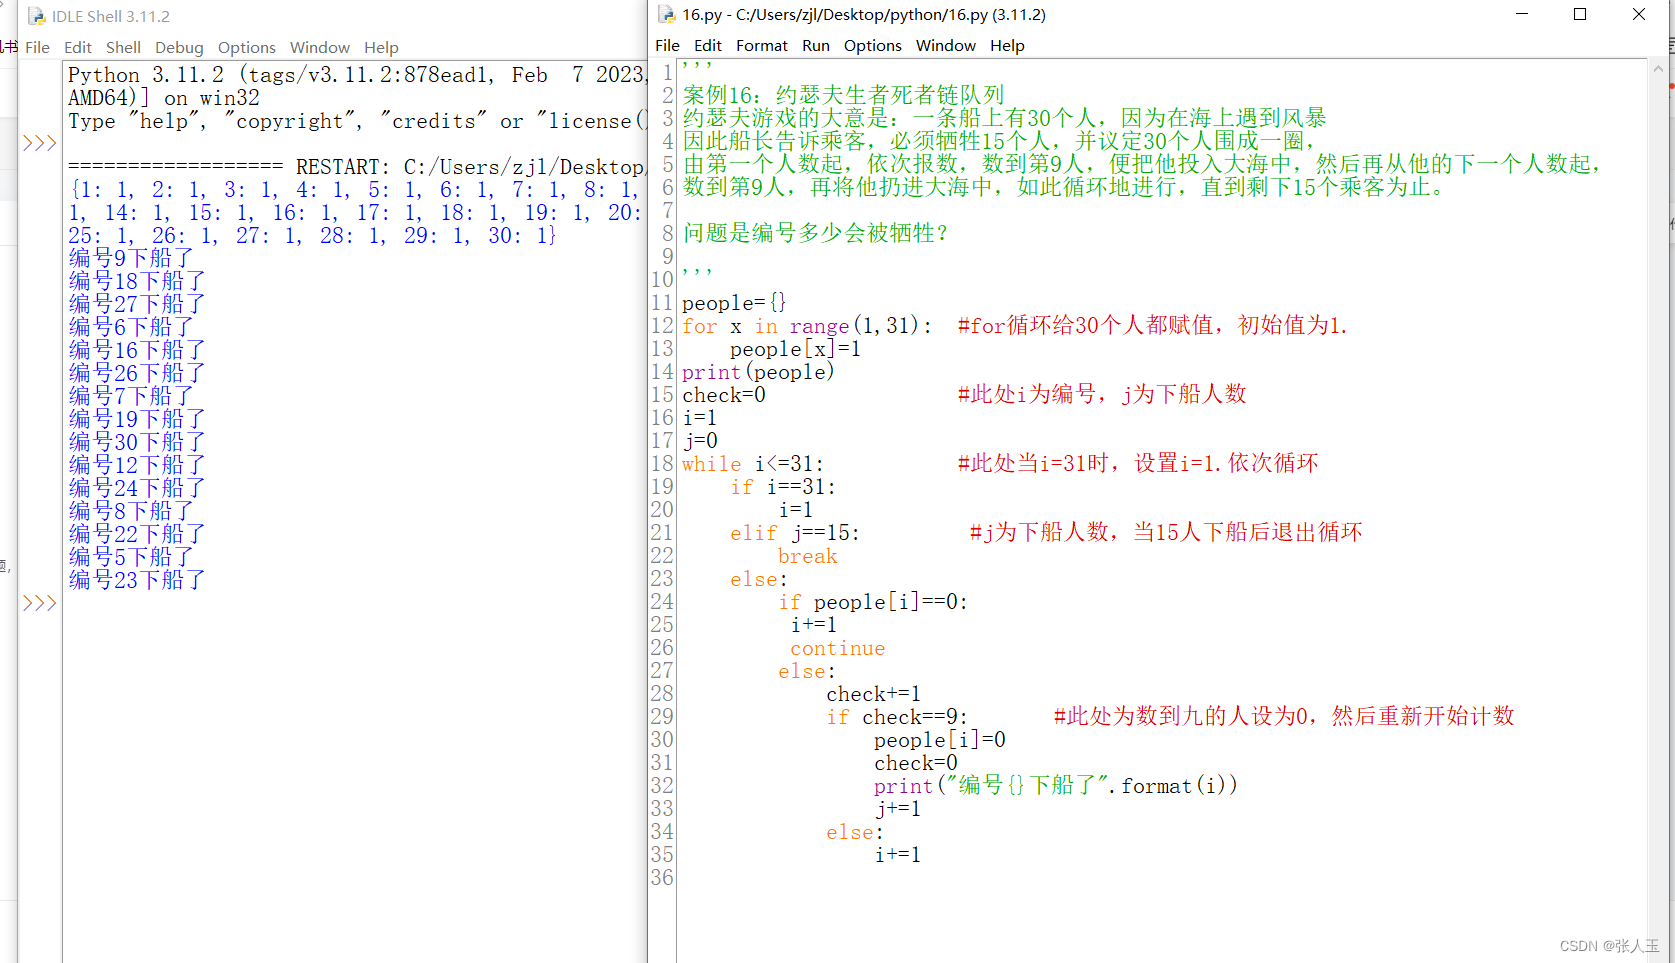Click output line '编号27下船了'
The width and height of the screenshot is (1675, 963).
click(136, 304)
